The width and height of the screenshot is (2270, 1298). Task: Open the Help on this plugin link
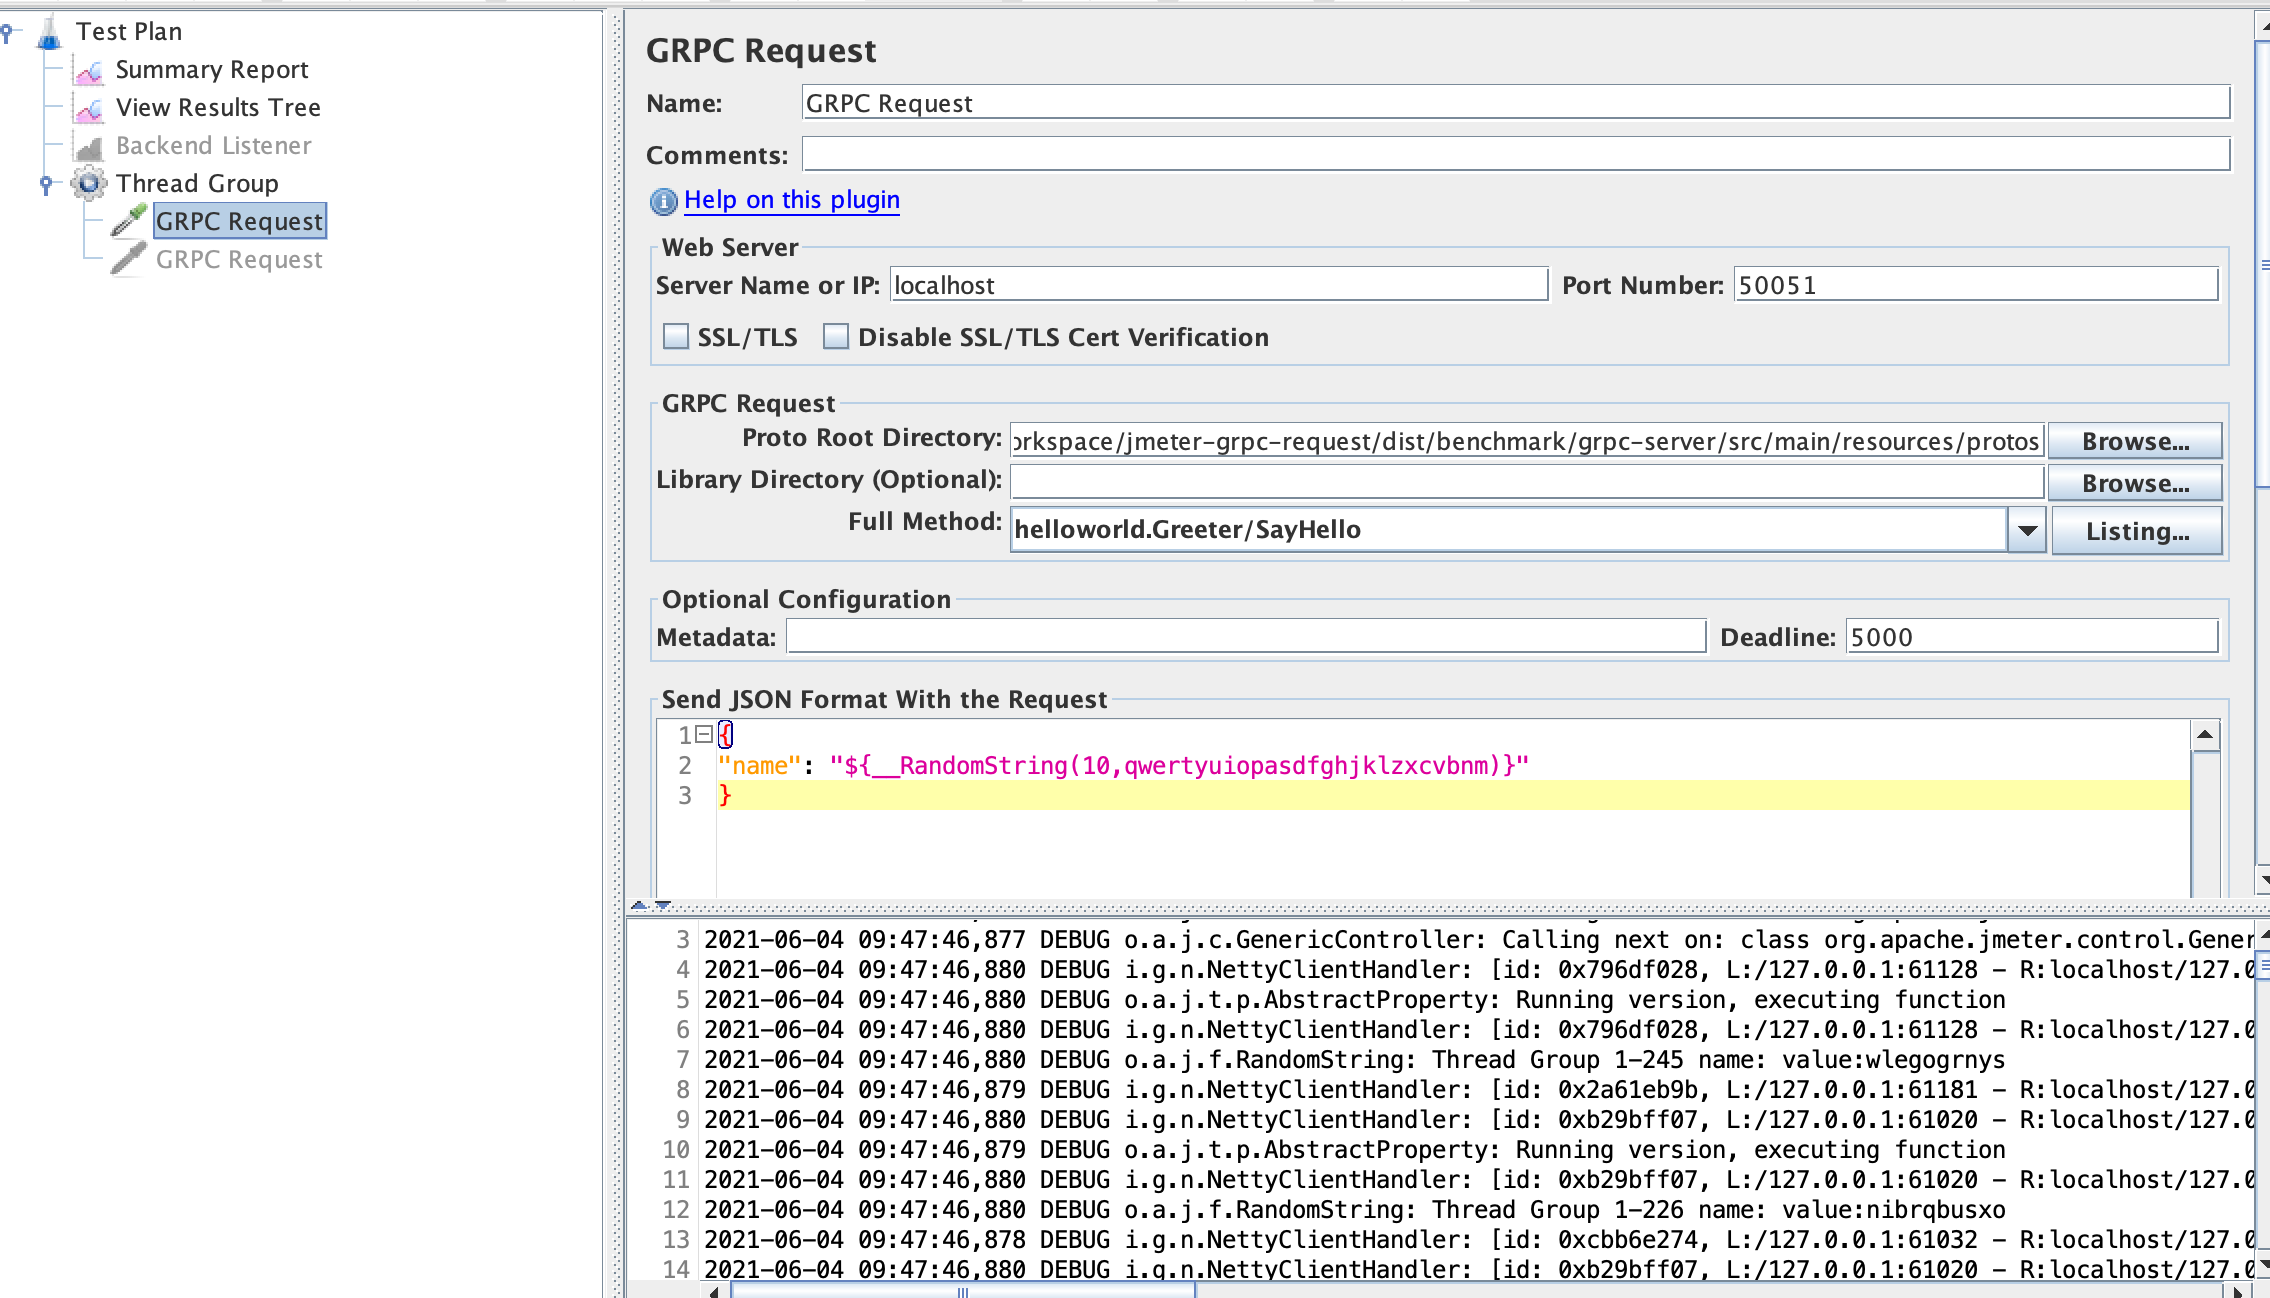click(791, 200)
